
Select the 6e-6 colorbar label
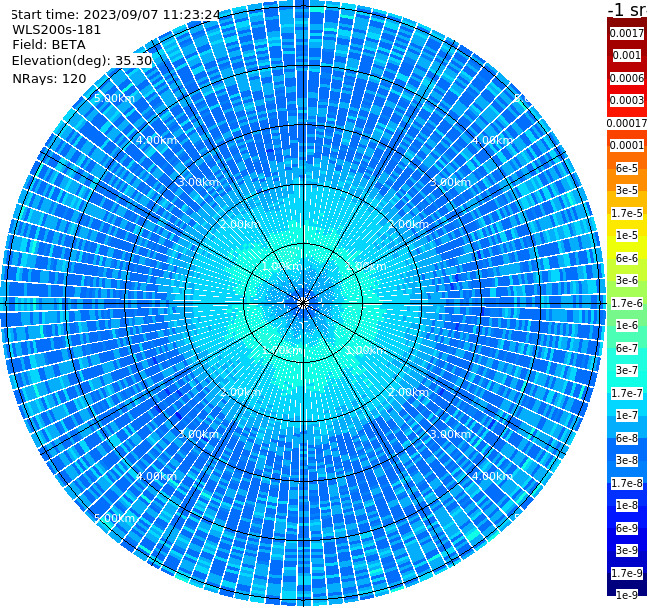pos(627,258)
